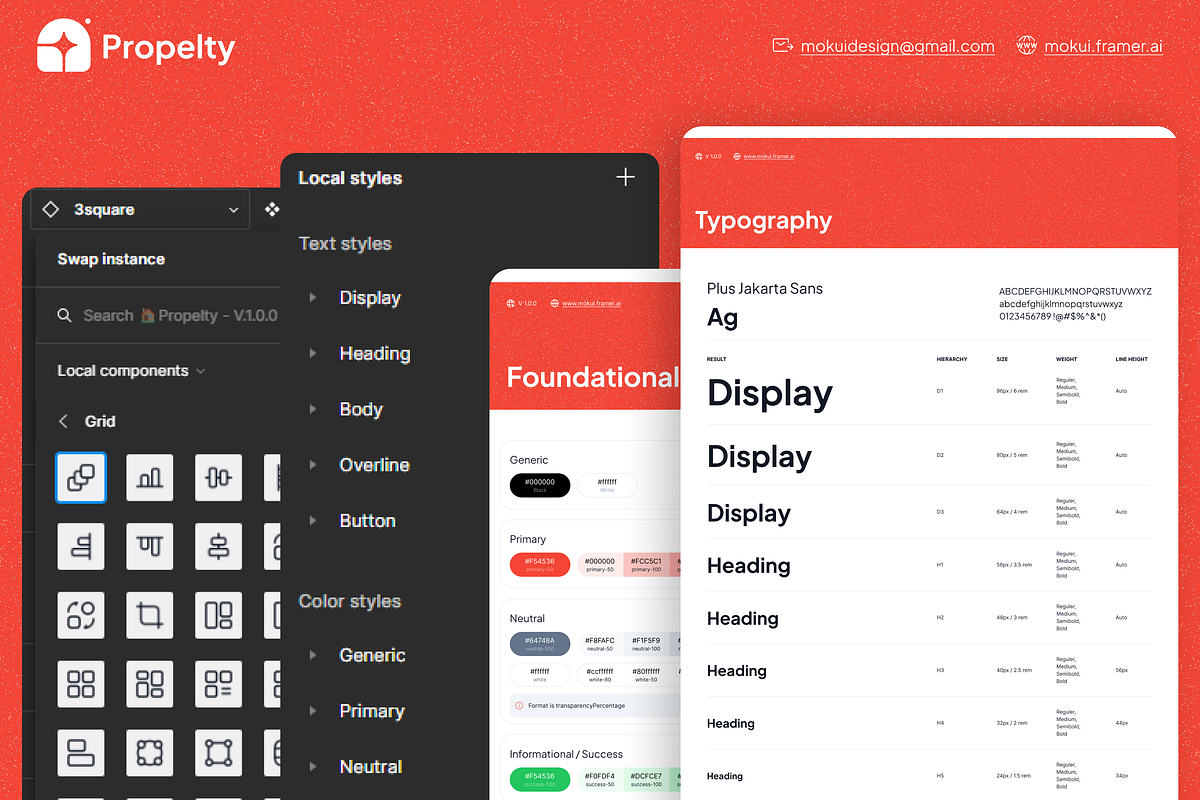This screenshot has width=1200, height=800.
Task: Click the envelope icon beside the email
Action: click(783, 45)
